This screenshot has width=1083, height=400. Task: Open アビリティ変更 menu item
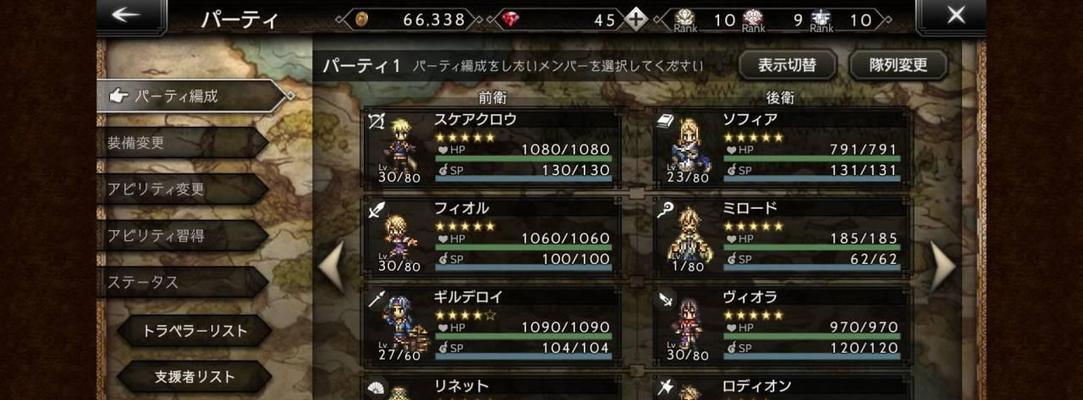pyautogui.click(x=182, y=189)
